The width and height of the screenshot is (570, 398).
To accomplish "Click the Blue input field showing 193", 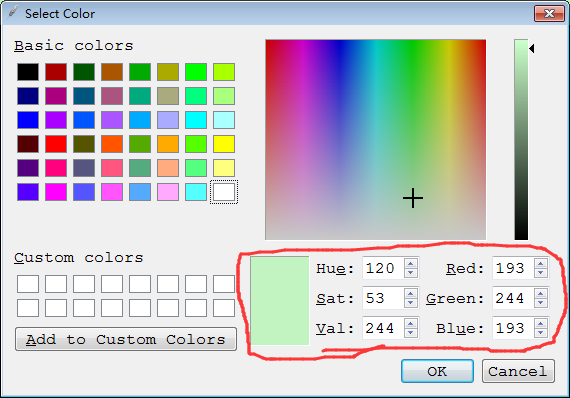I will tap(513, 328).
